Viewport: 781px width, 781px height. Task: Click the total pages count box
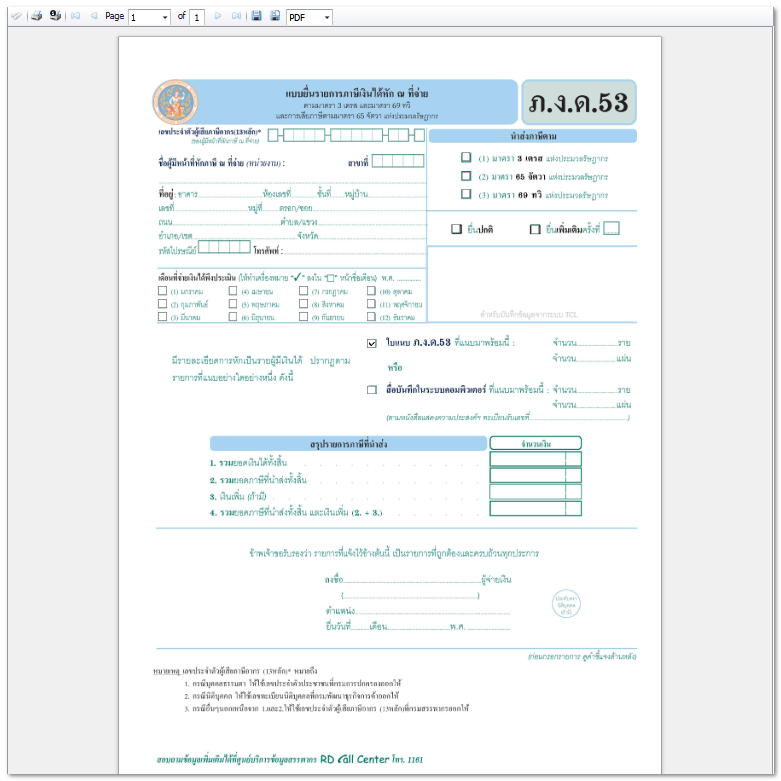pyautogui.click(x=198, y=18)
